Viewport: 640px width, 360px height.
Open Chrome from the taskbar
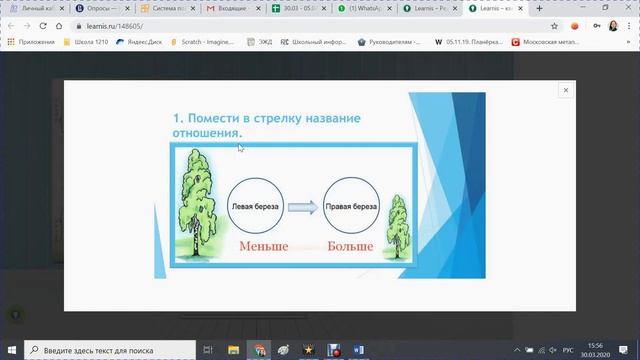259,350
